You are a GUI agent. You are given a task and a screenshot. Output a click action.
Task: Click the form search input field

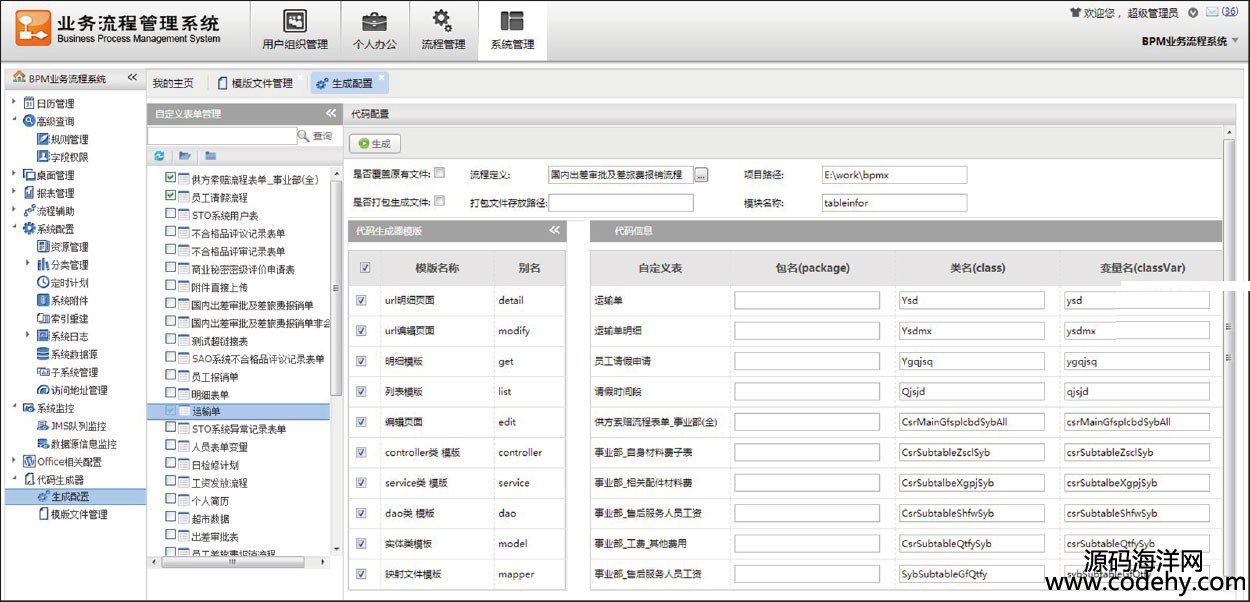(221, 135)
